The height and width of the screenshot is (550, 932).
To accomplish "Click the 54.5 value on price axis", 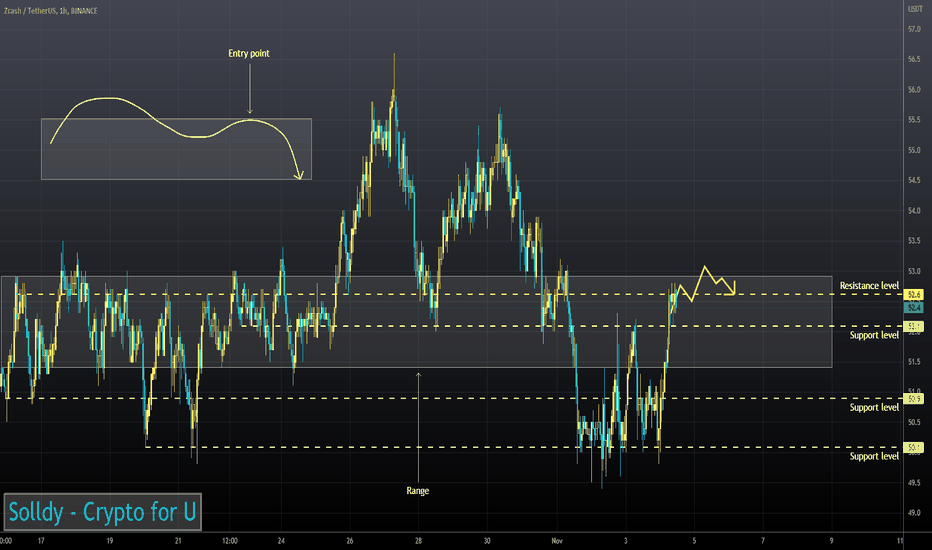I will 914,180.
